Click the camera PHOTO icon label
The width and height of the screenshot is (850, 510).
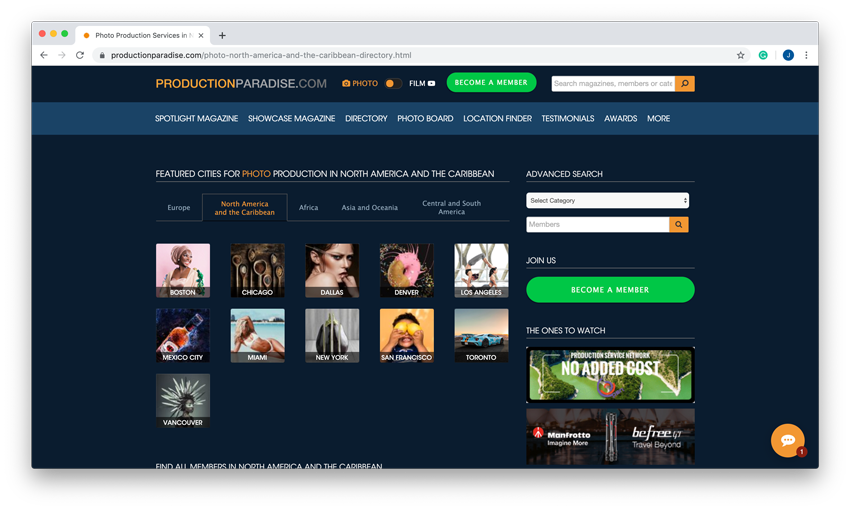click(x=360, y=83)
